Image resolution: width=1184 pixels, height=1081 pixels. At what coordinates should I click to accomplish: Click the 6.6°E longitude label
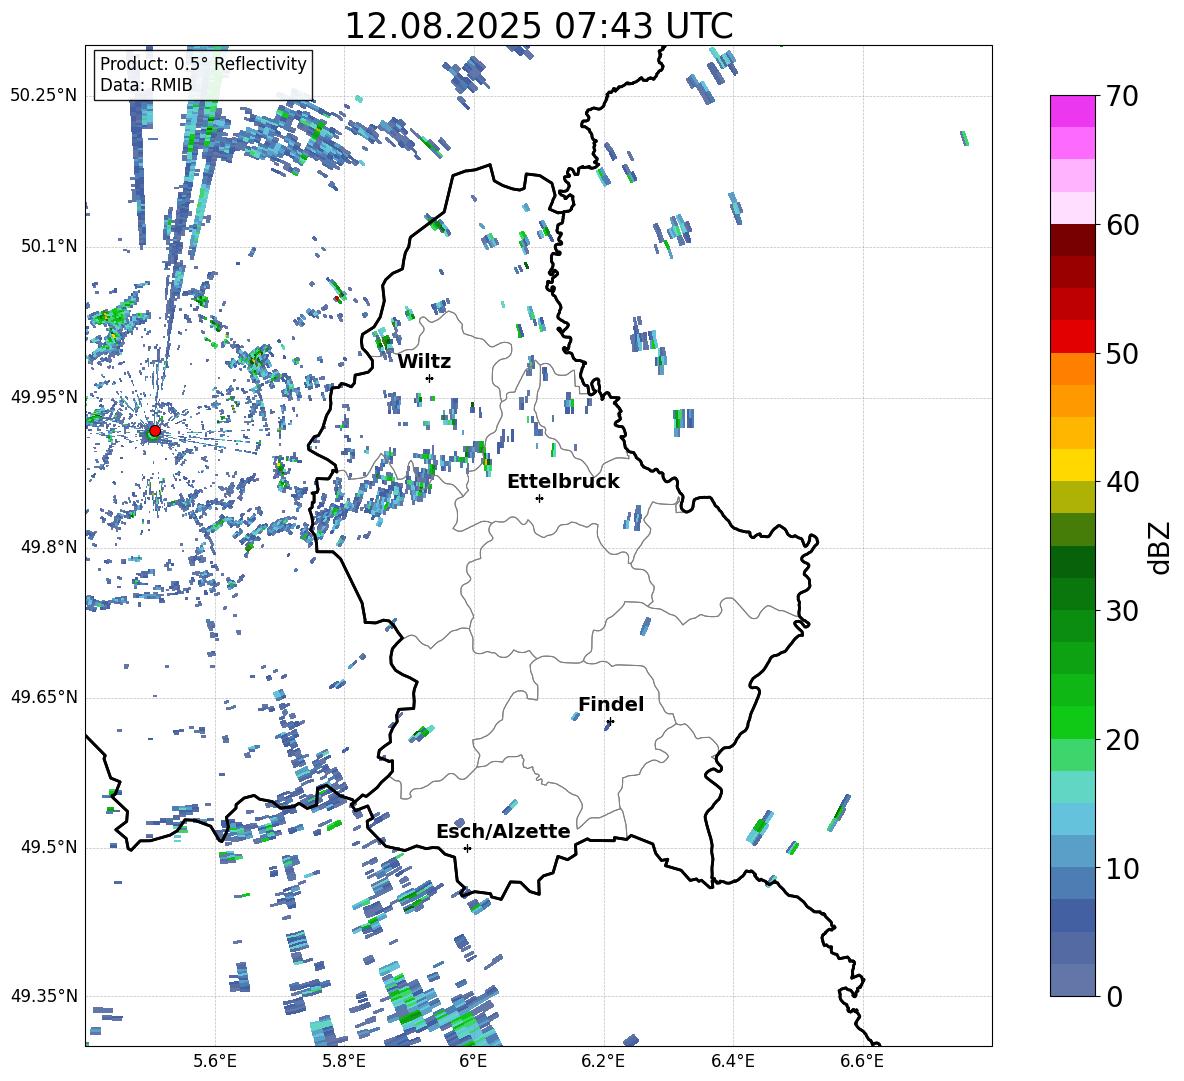862,1062
